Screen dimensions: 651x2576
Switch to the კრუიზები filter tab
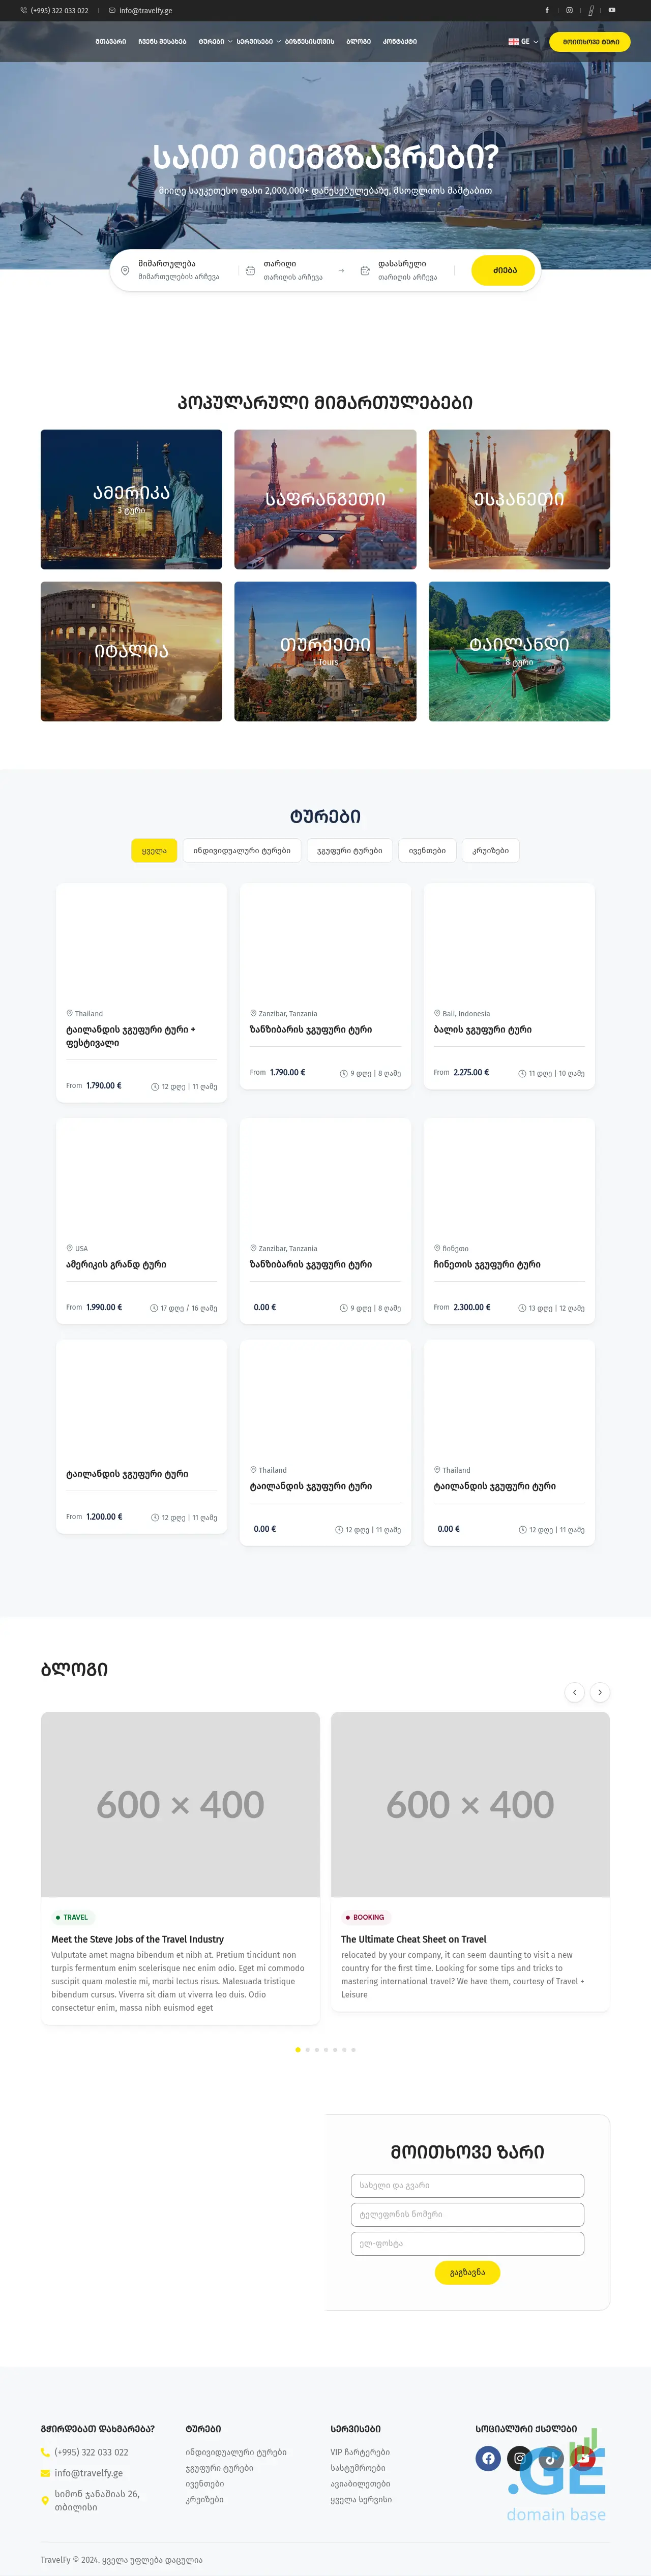pyautogui.click(x=490, y=850)
